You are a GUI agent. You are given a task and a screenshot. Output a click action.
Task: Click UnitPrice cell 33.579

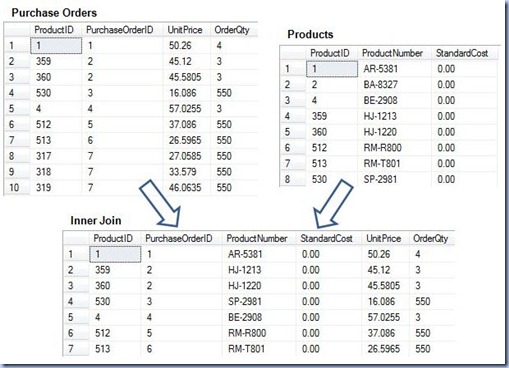182,172
